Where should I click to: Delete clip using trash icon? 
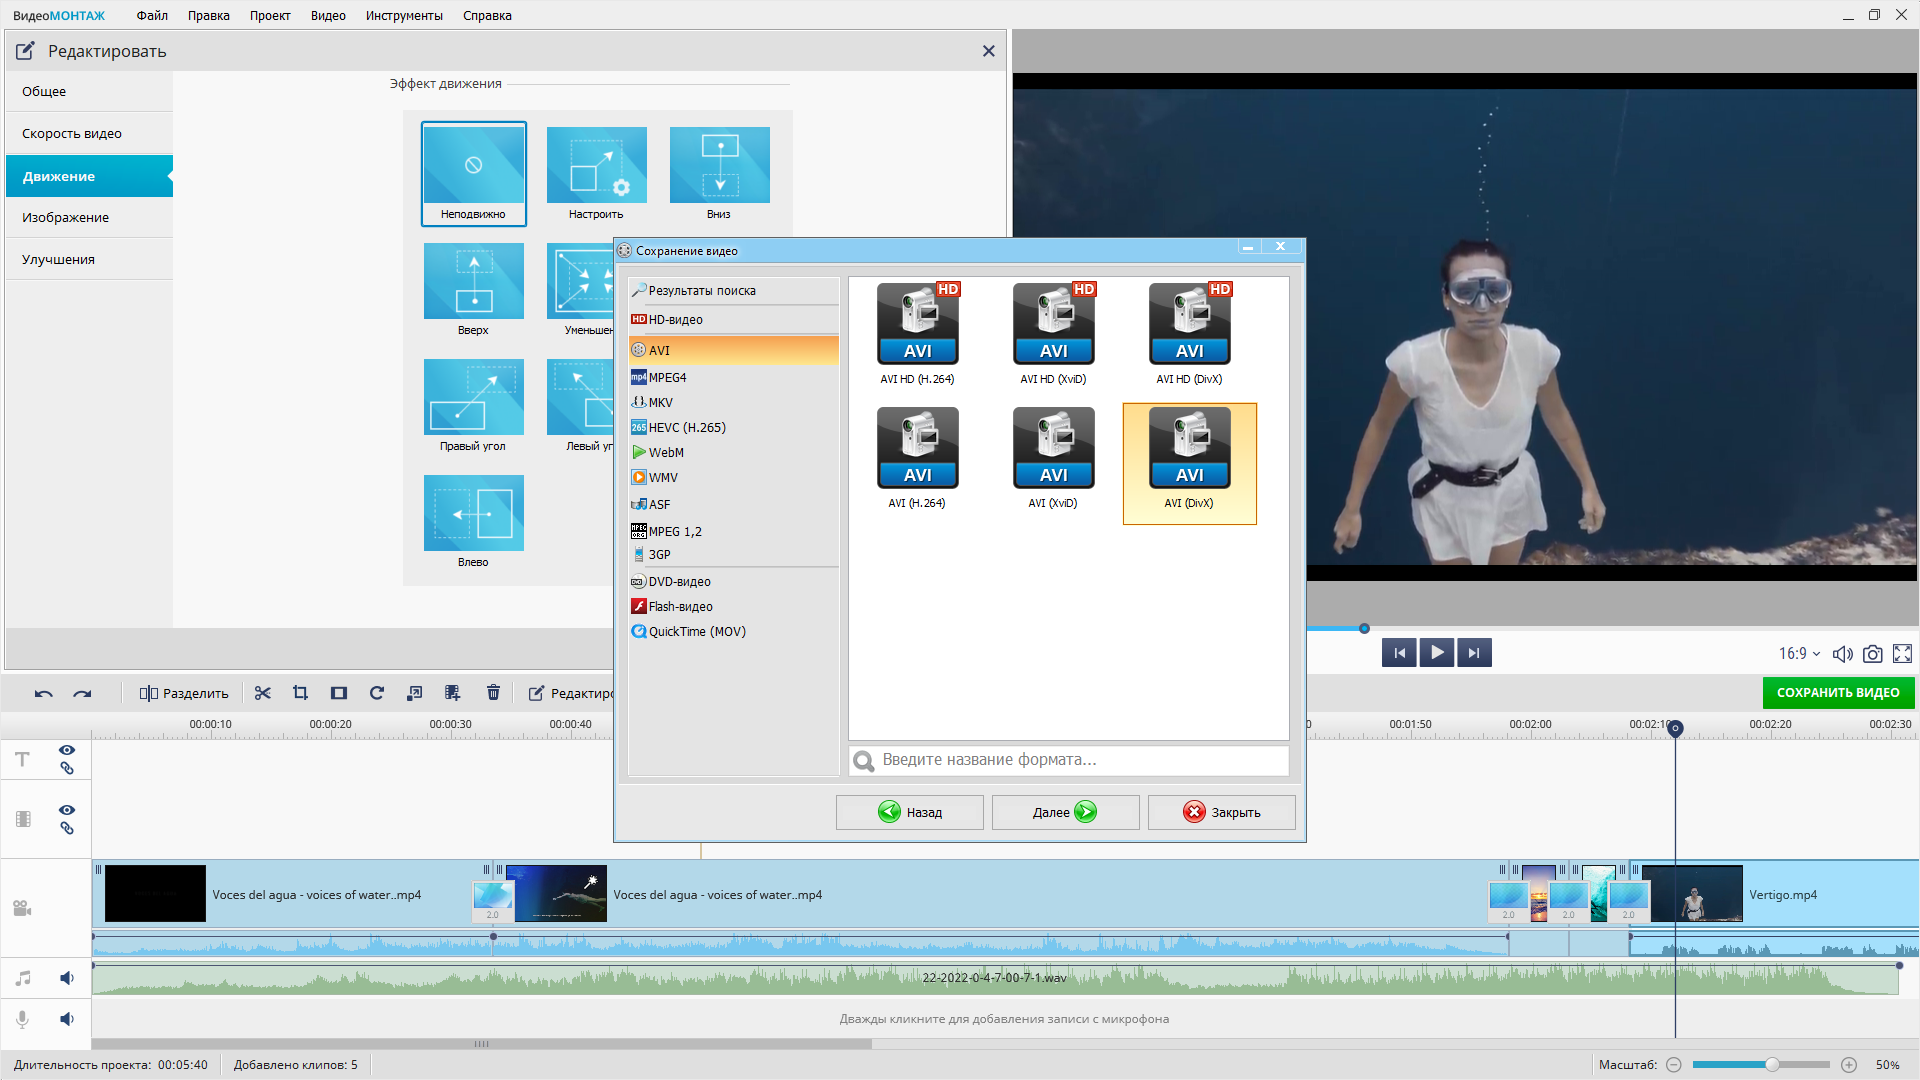pos(493,693)
